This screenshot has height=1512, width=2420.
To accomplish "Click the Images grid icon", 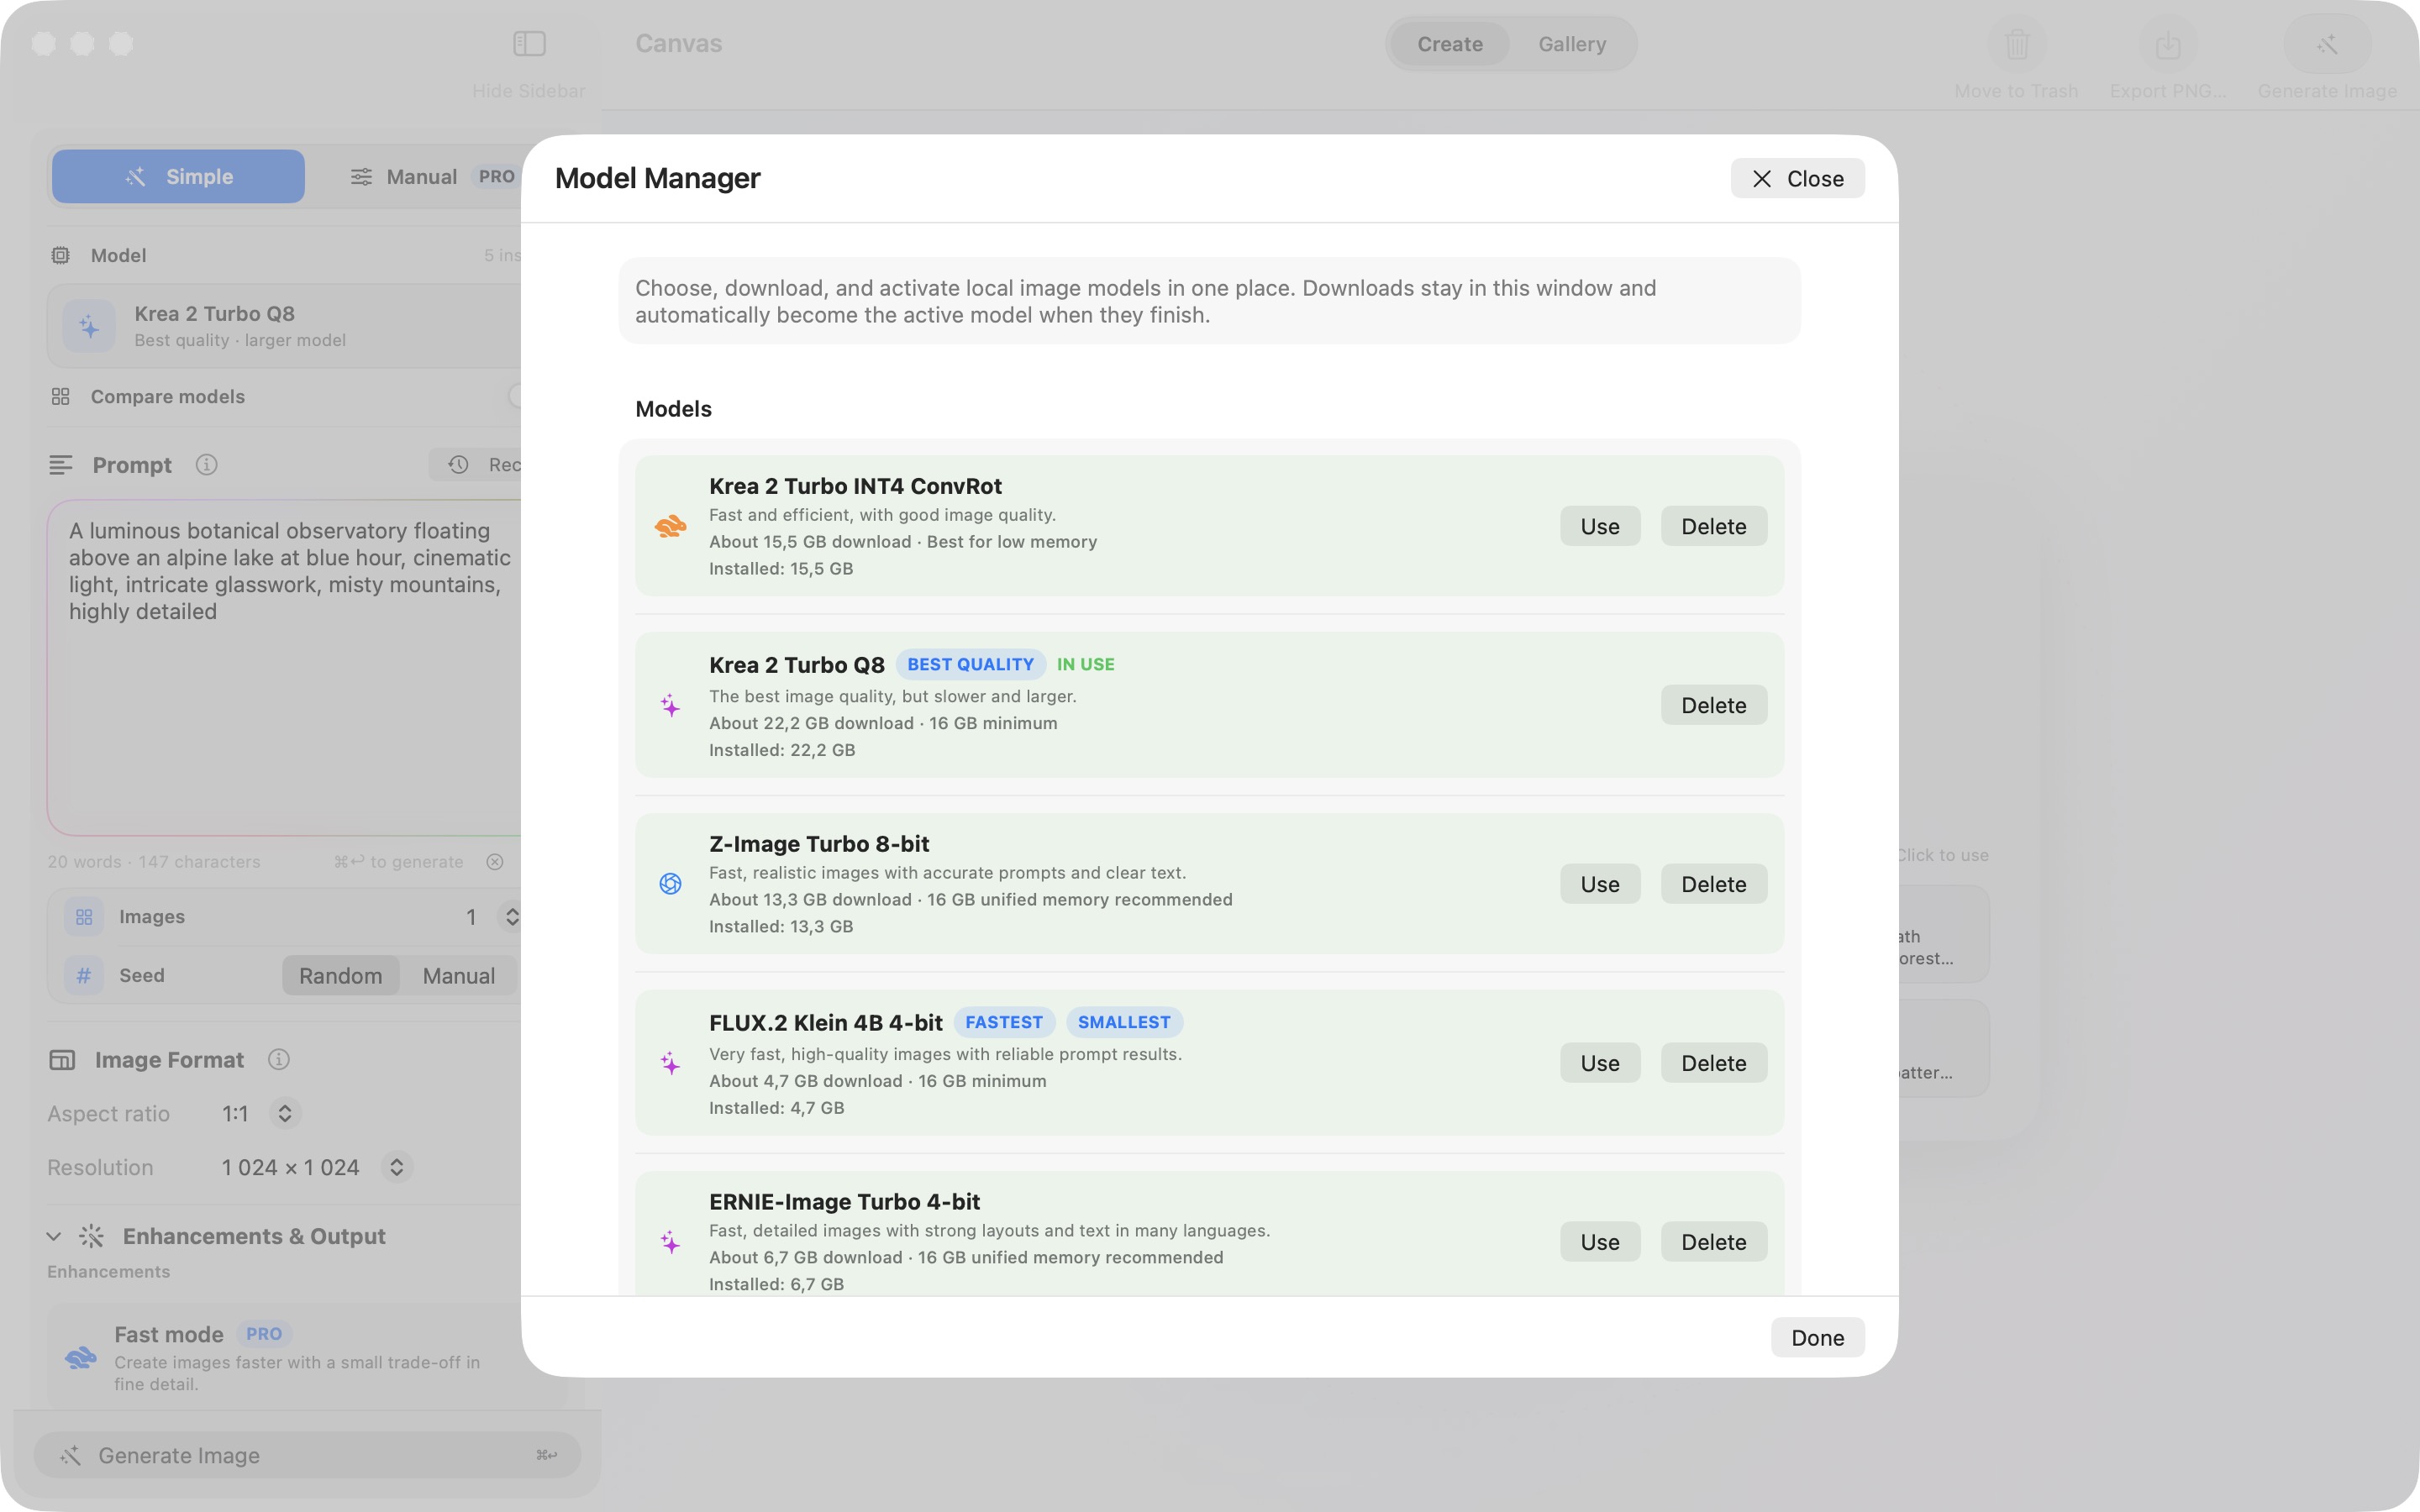I will point(84,917).
